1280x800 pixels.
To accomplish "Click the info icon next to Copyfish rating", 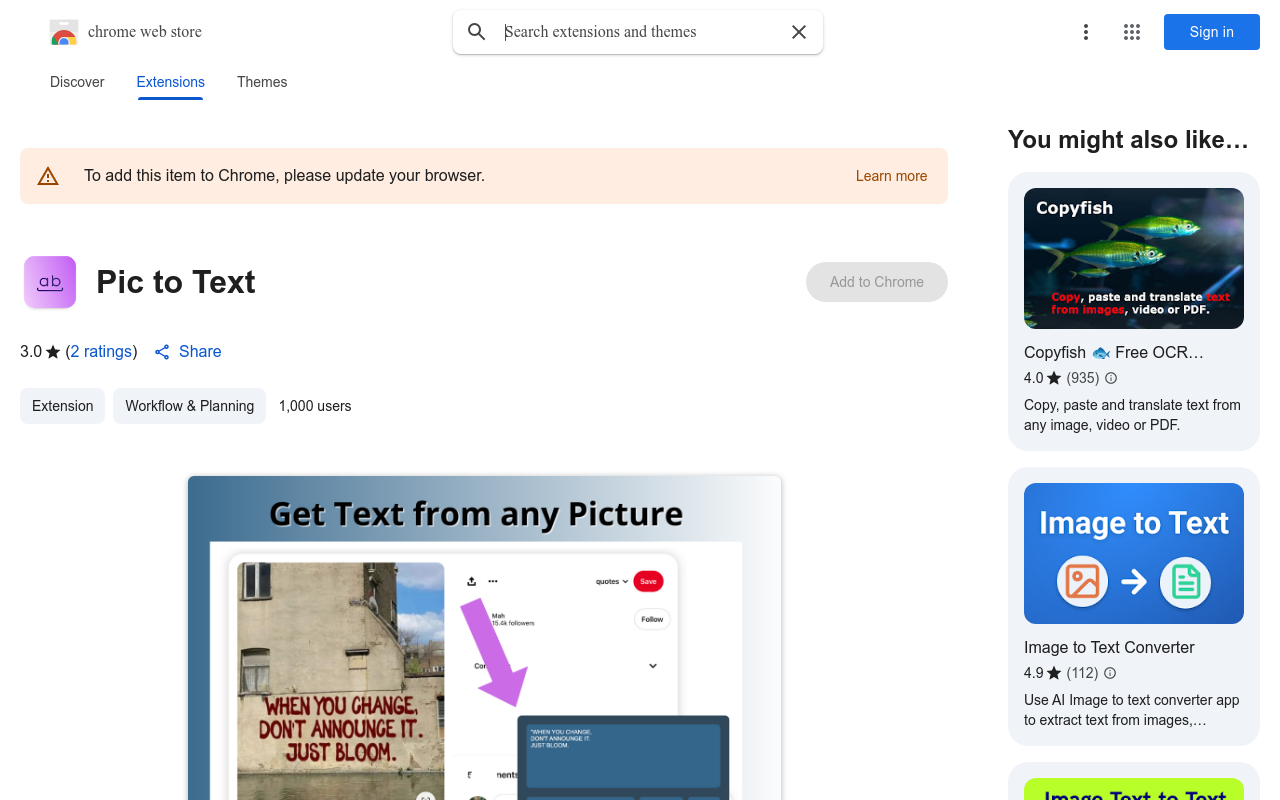I will pos(1111,378).
